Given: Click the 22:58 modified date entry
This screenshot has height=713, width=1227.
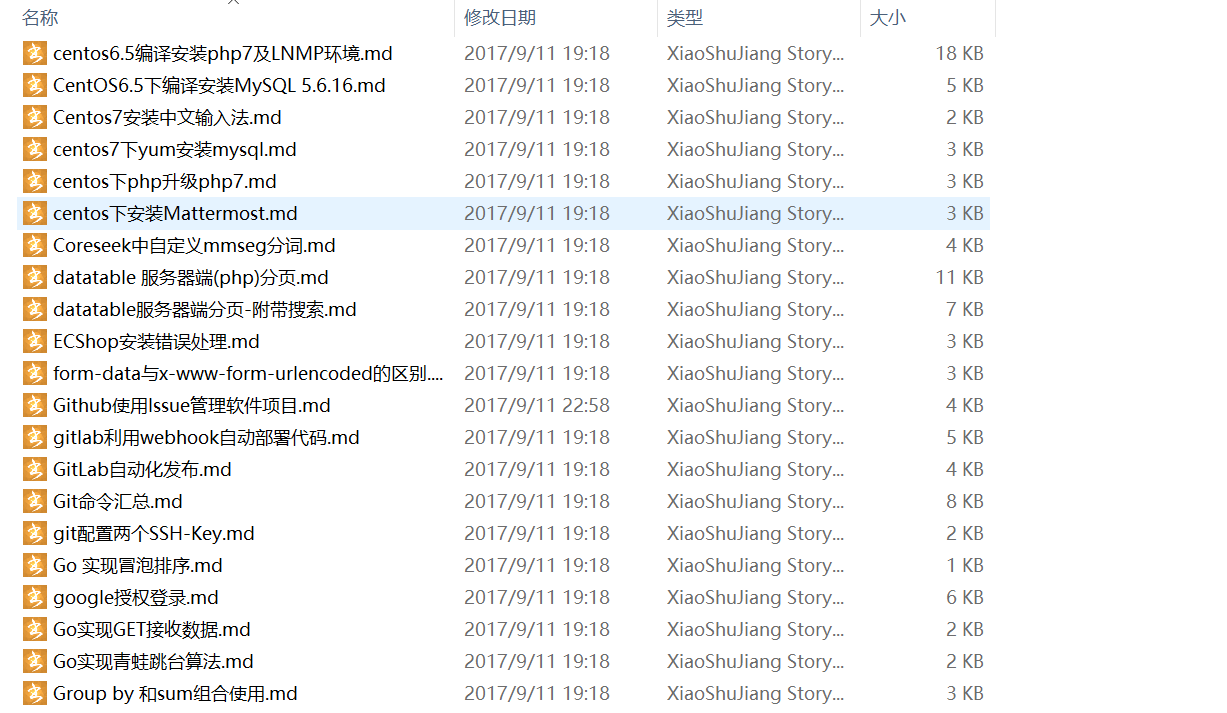Looking at the screenshot, I should 537,405.
